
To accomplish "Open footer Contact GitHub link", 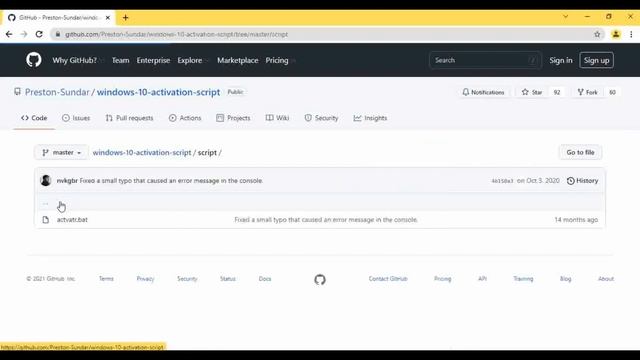I will coord(388,279).
